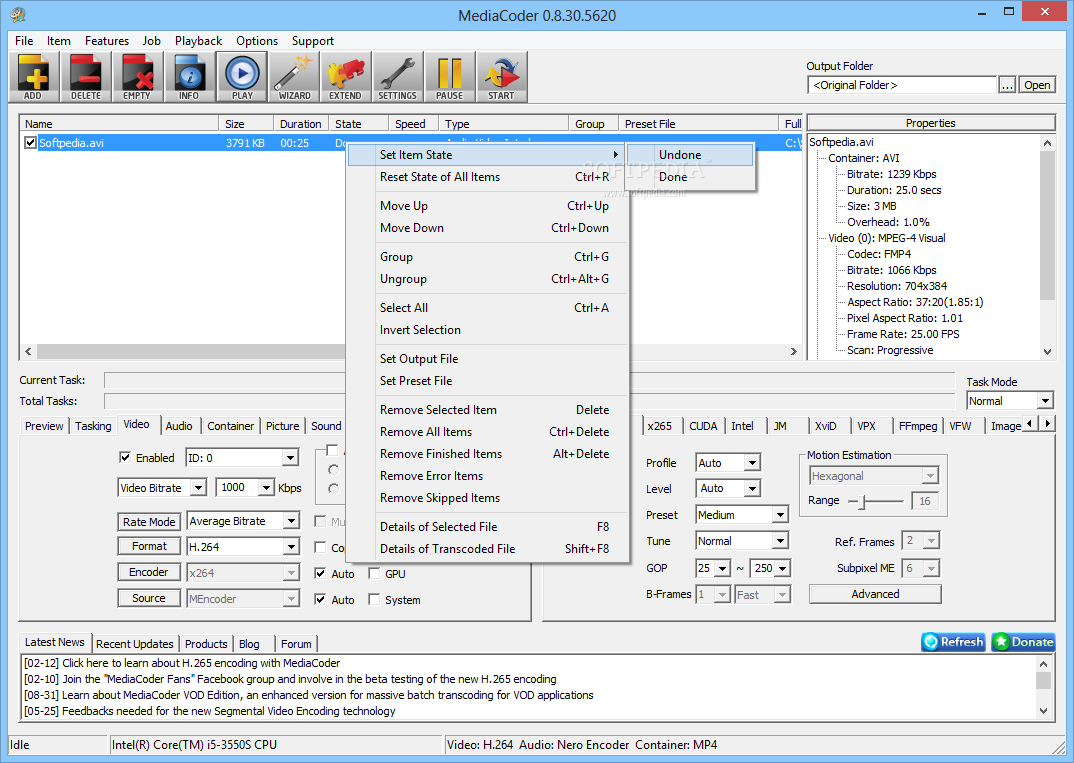Click the PAUSE toolbar icon
Screen dimensions: 1074x763
449,77
